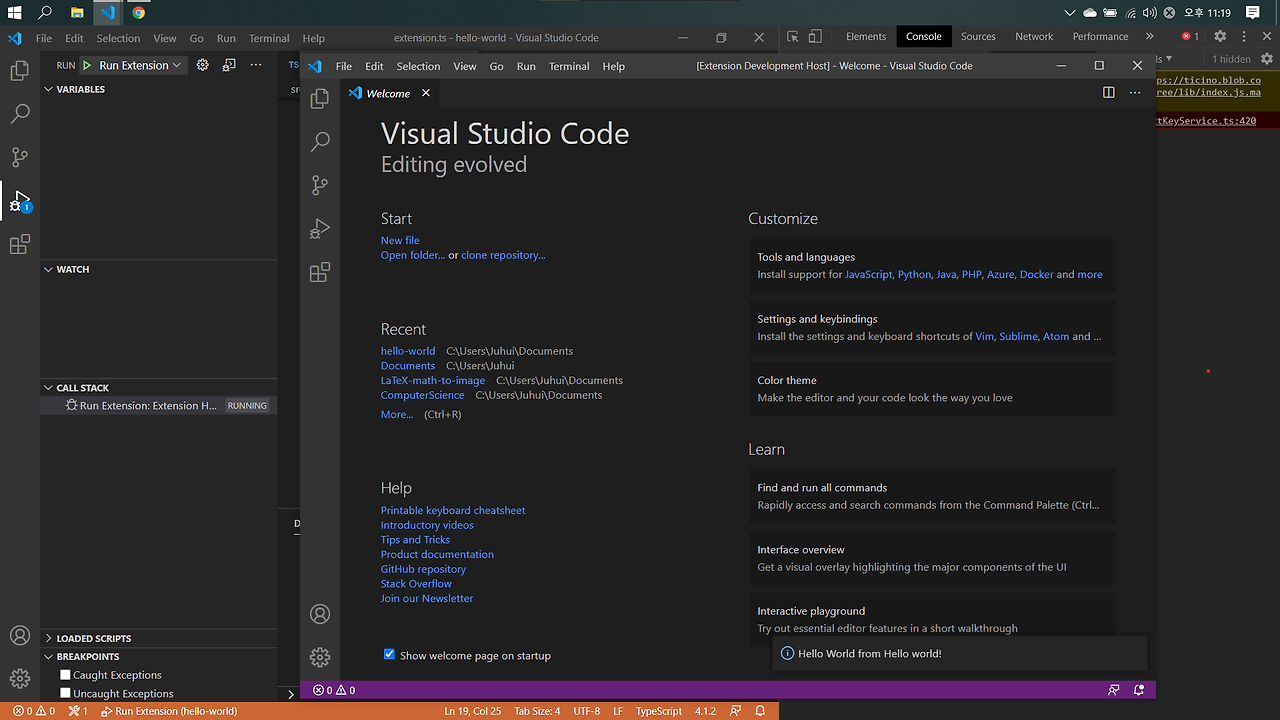The height and width of the screenshot is (720, 1280).
Task: Open Search in the hello-world window activity bar
Action: click(x=20, y=114)
